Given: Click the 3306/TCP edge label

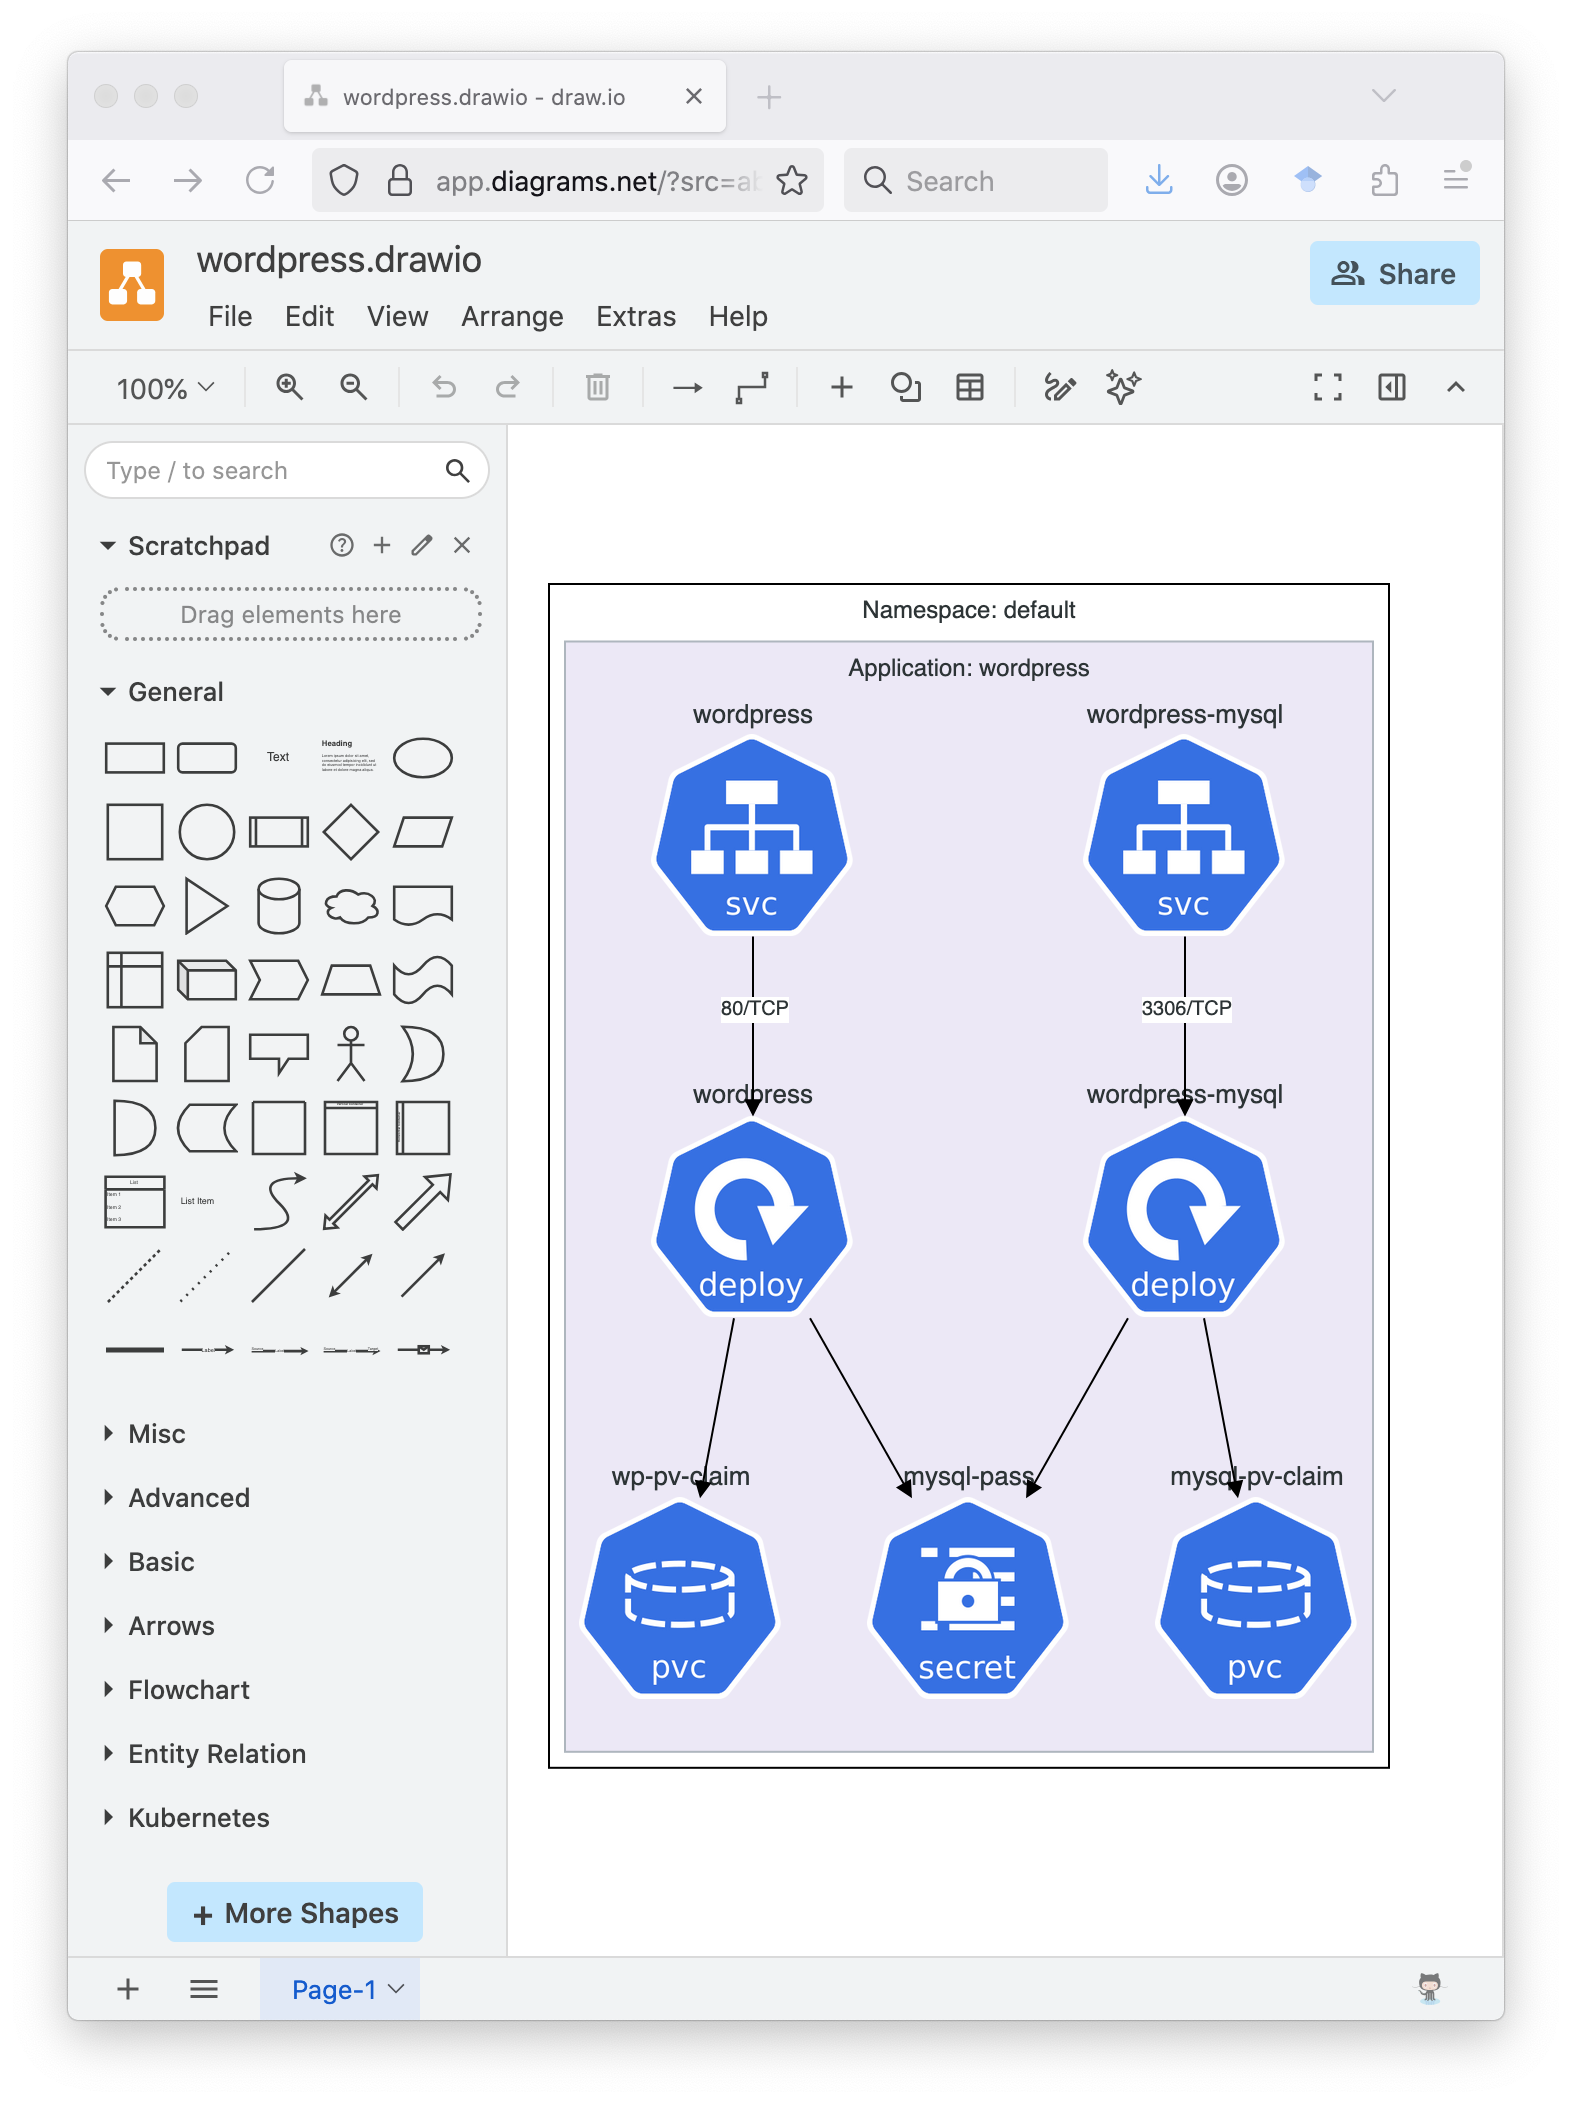Looking at the screenshot, I should [1186, 1008].
